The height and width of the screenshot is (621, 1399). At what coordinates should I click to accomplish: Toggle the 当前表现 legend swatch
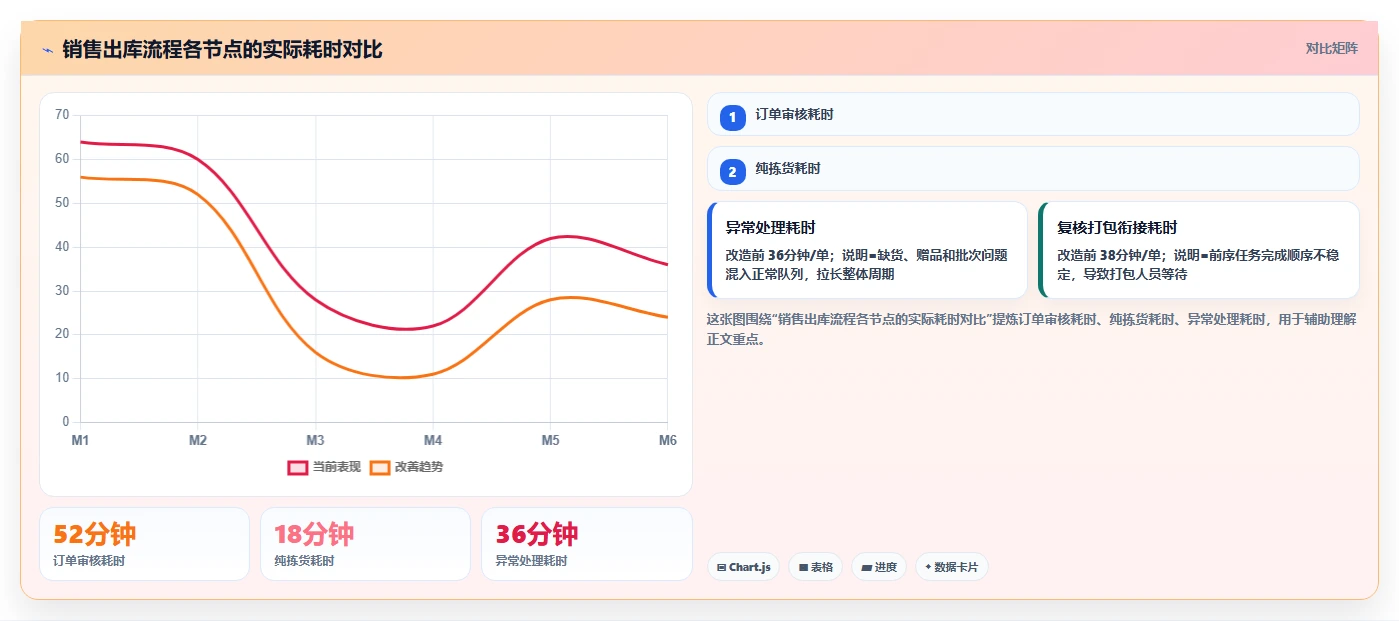[297, 467]
